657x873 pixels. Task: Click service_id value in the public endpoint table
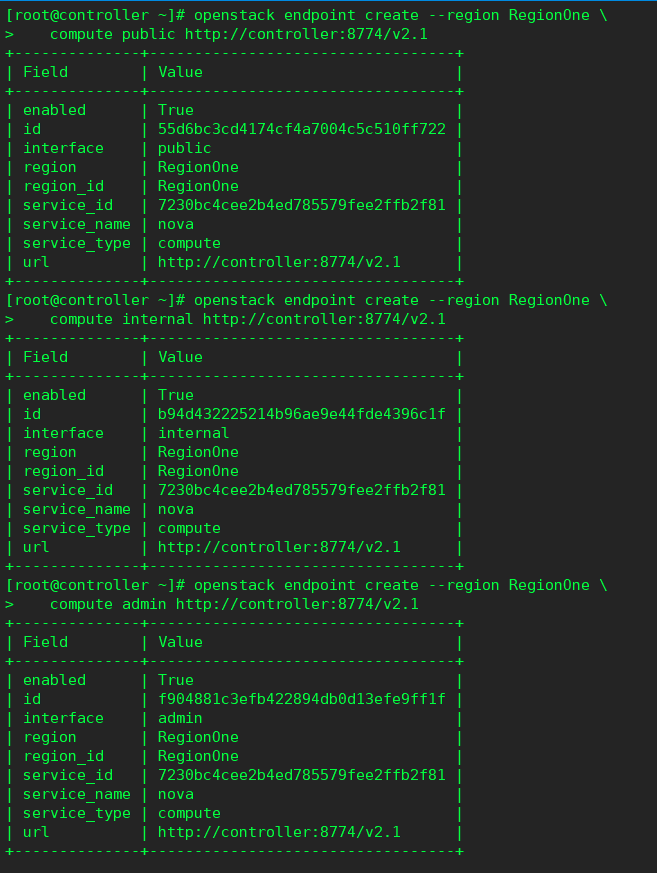pos(301,205)
